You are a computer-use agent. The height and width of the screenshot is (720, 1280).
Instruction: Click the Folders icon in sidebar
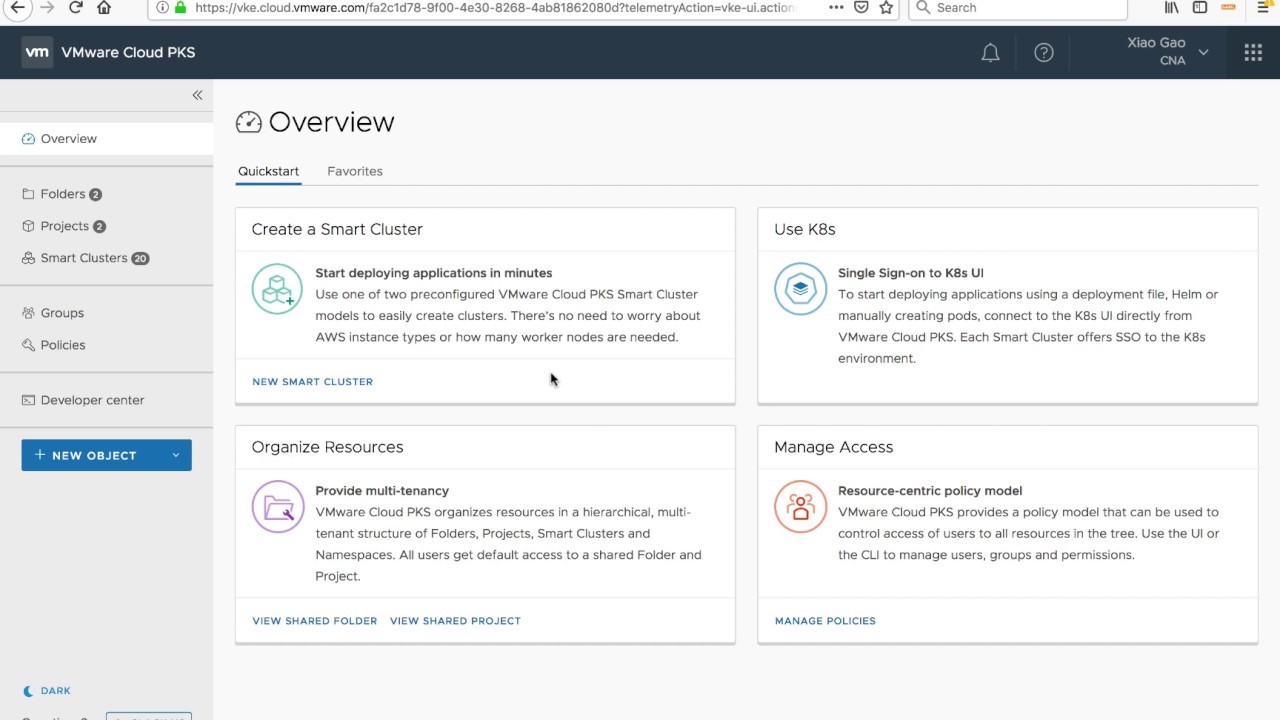29,194
